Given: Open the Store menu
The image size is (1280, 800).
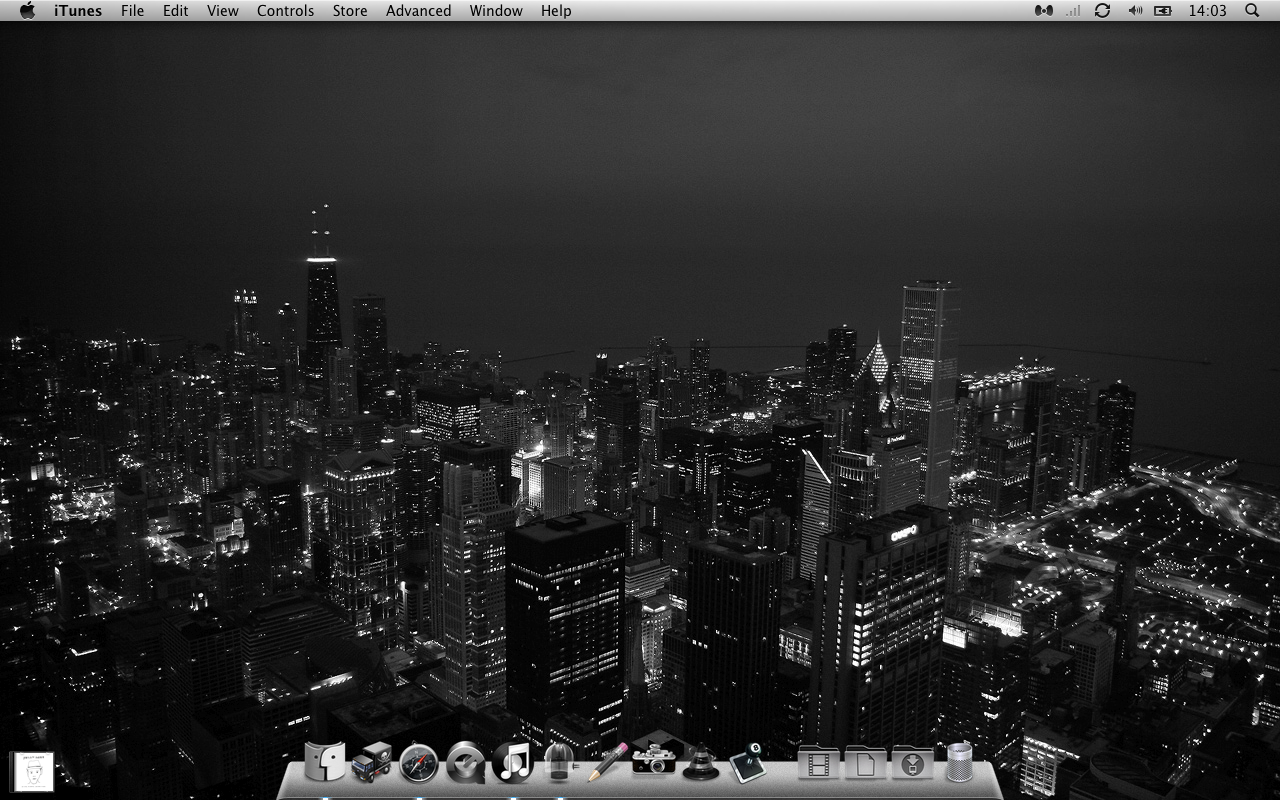Looking at the screenshot, I should pos(350,11).
